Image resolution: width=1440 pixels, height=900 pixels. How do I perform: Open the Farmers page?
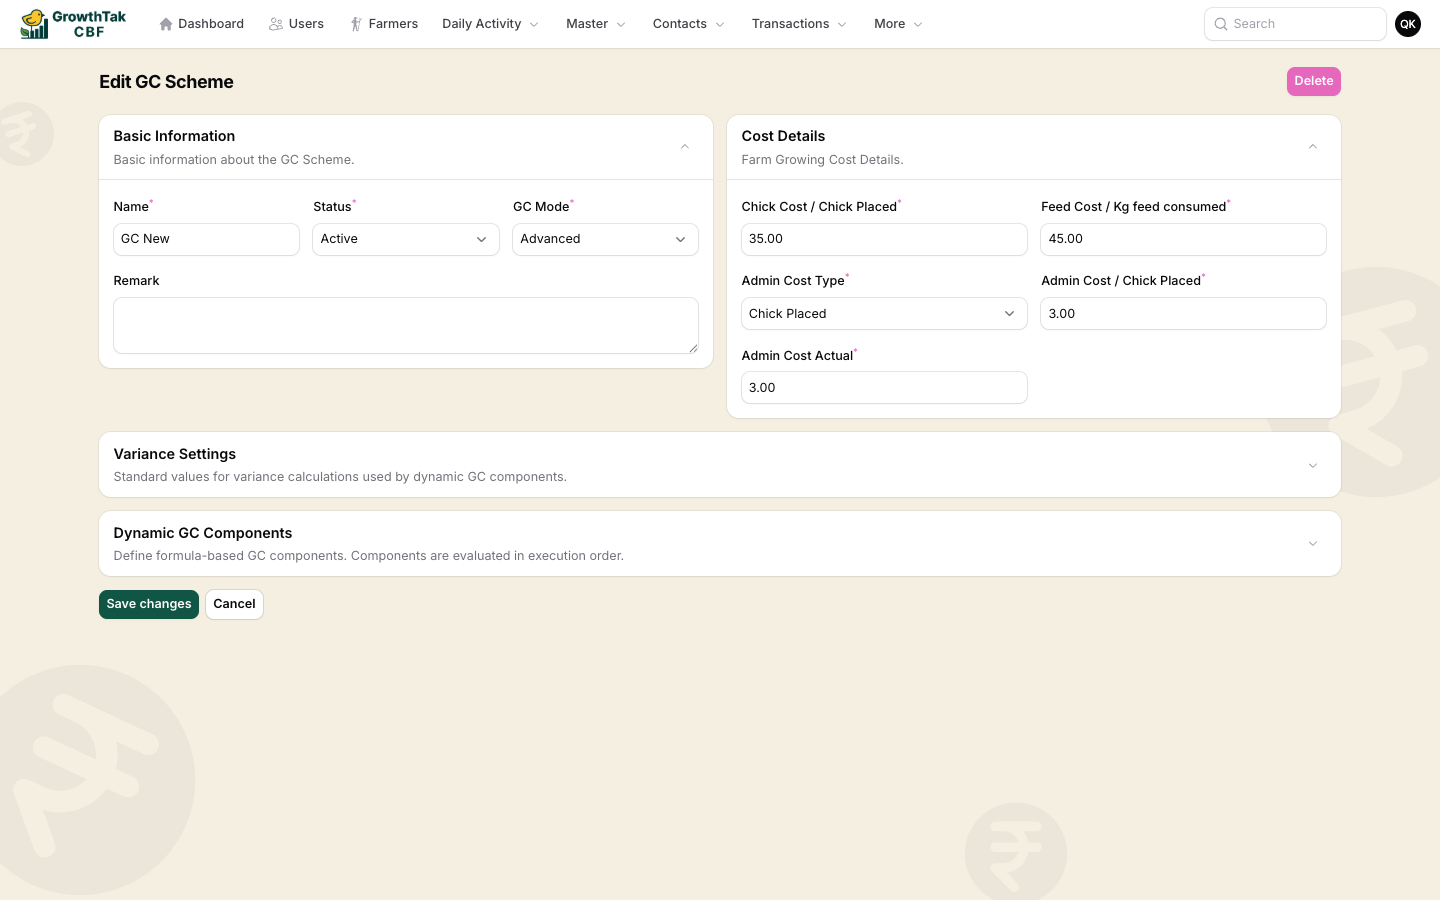coord(384,24)
